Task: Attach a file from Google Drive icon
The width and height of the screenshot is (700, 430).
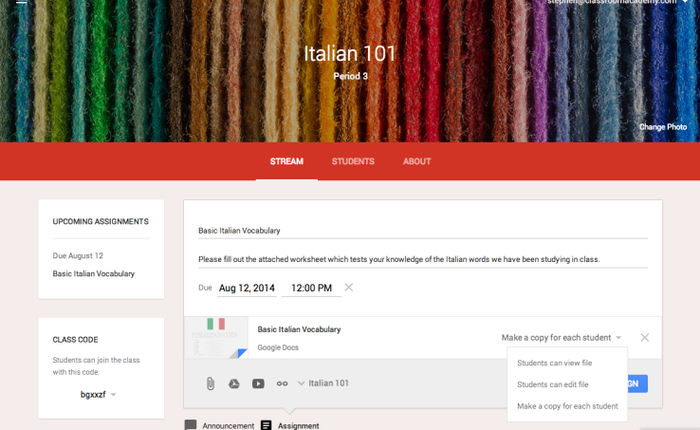Action: click(234, 383)
